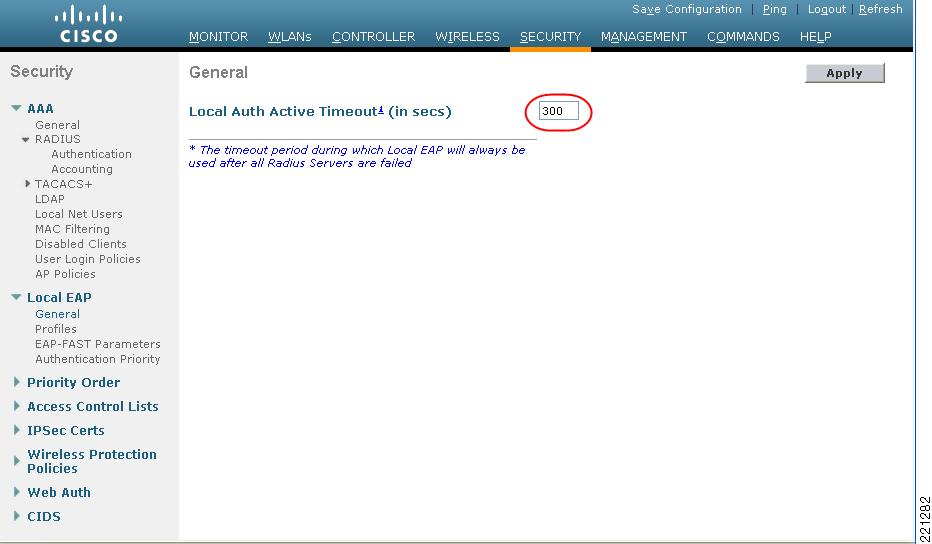The image size is (932, 544).
Task: Expand the TACACS+ subtree arrow
Action: (x=27, y=184)
